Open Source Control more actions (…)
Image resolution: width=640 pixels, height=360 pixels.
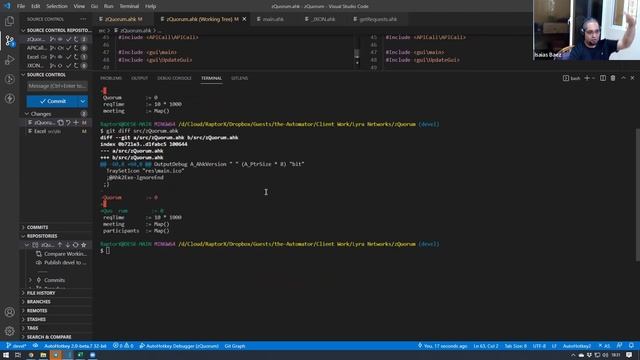tap(83, 19)
